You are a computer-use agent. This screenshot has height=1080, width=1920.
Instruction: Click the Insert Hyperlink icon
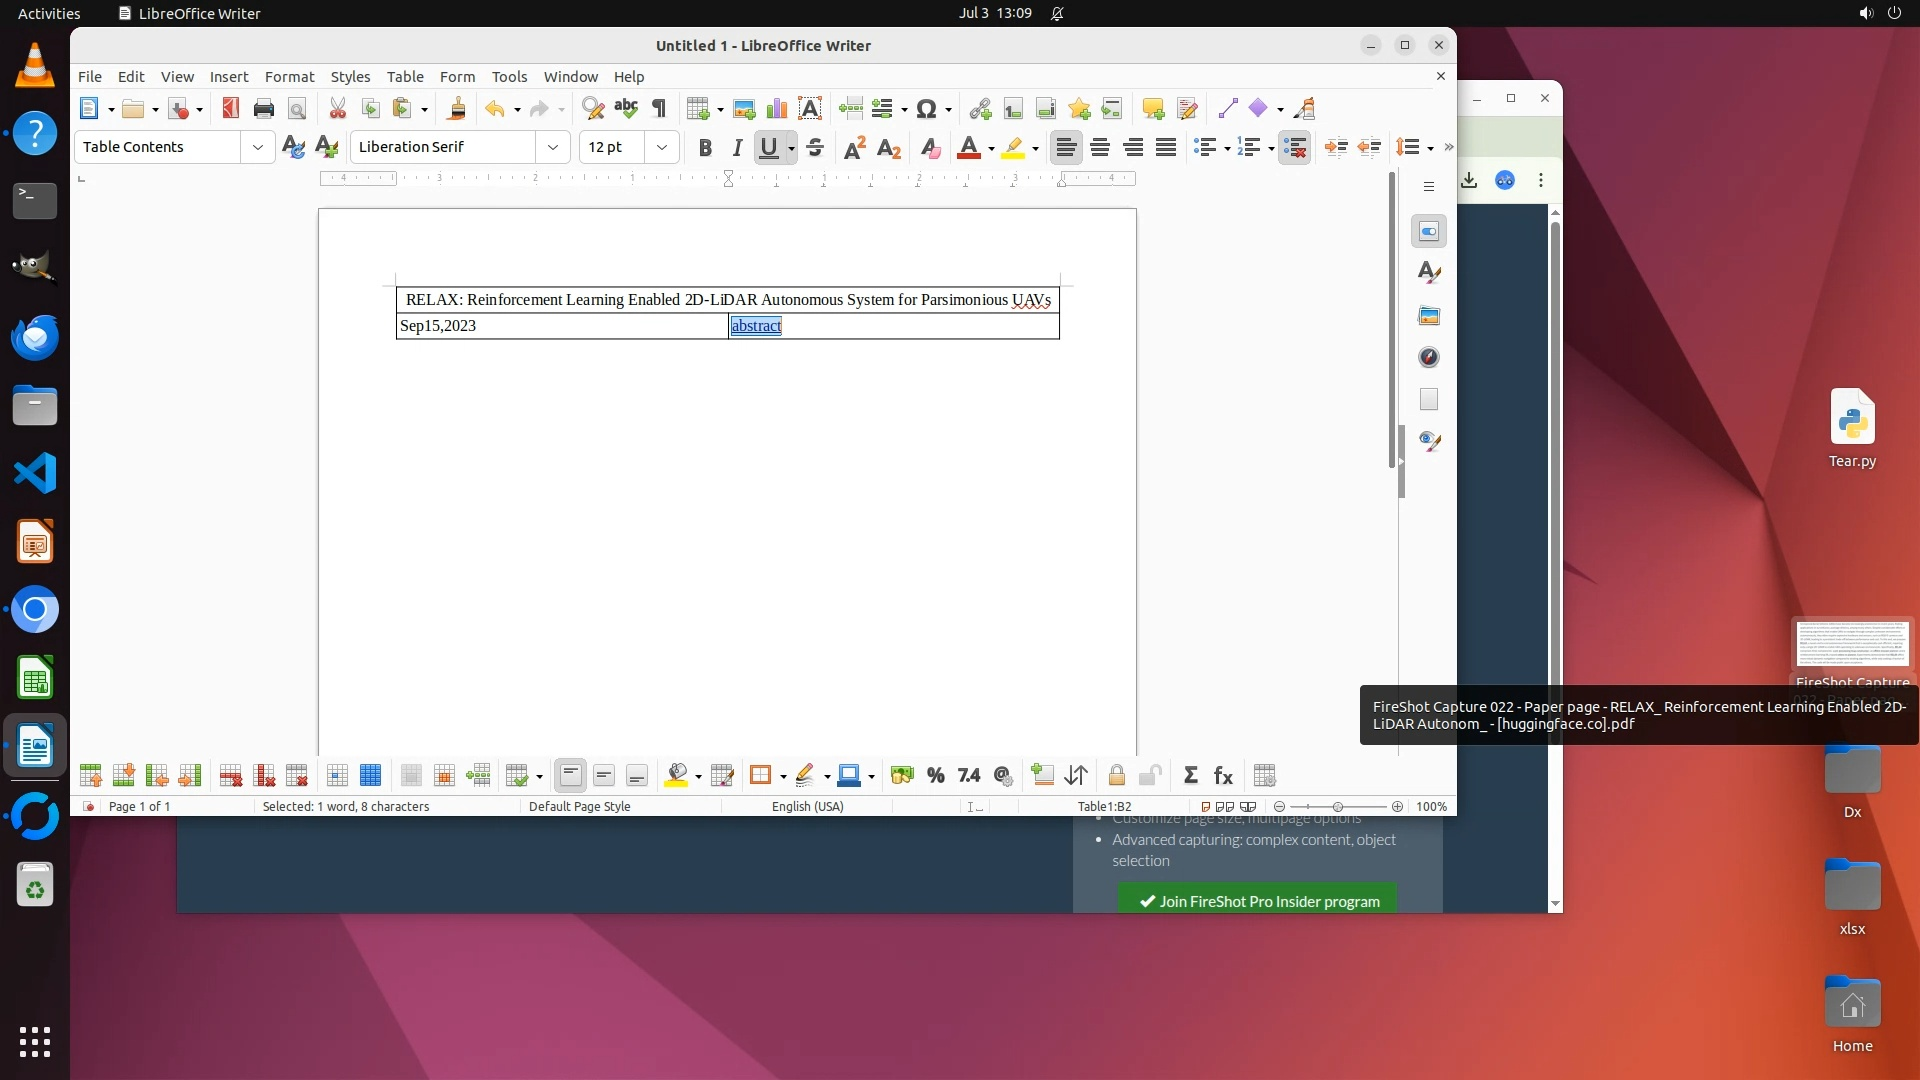(979, 109)
